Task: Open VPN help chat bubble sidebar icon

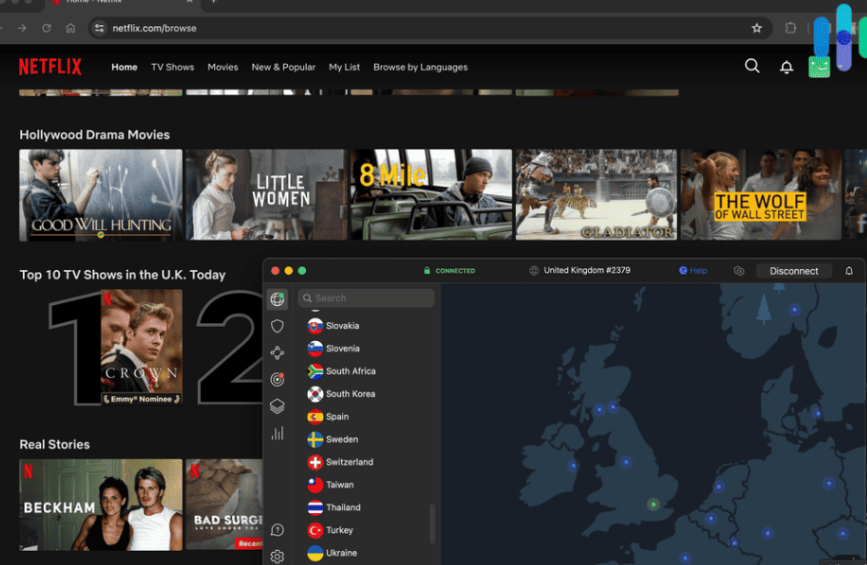Action: point(277,530)
